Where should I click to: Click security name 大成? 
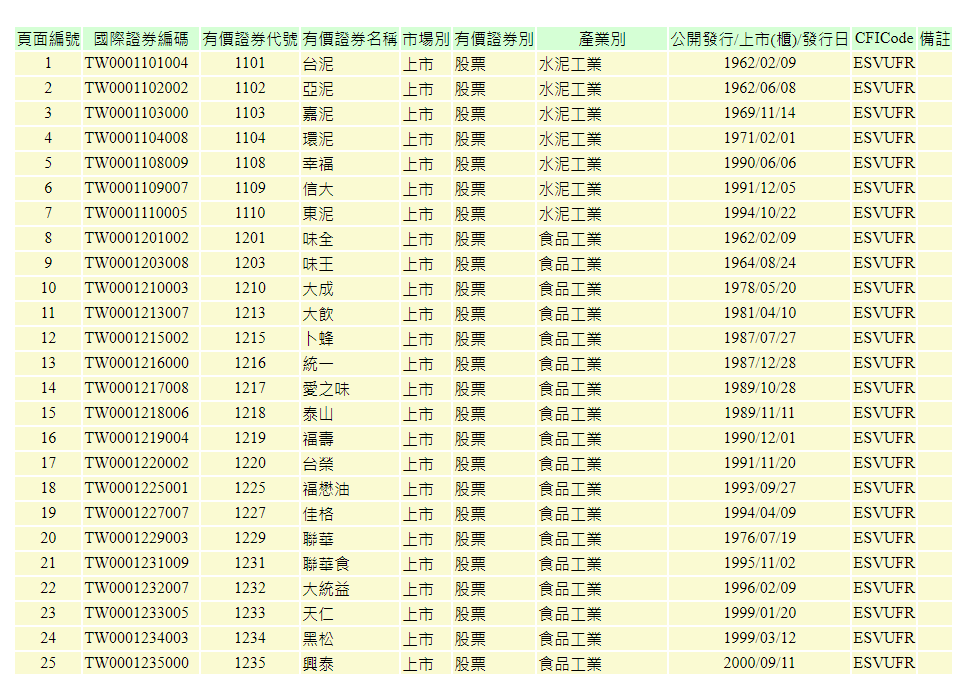pyautogui.click(x=318, y=289)
